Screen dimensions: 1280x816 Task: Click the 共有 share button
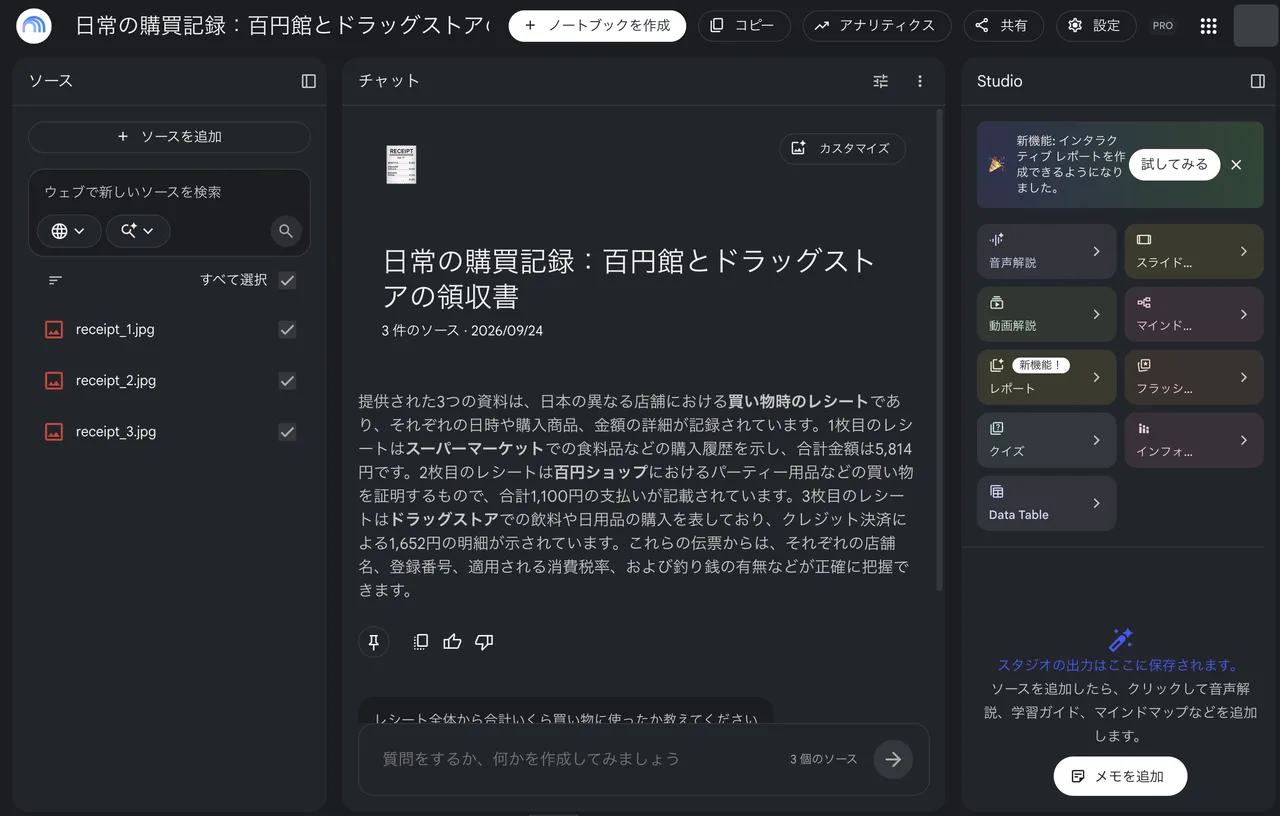(x=1003, y=26)
